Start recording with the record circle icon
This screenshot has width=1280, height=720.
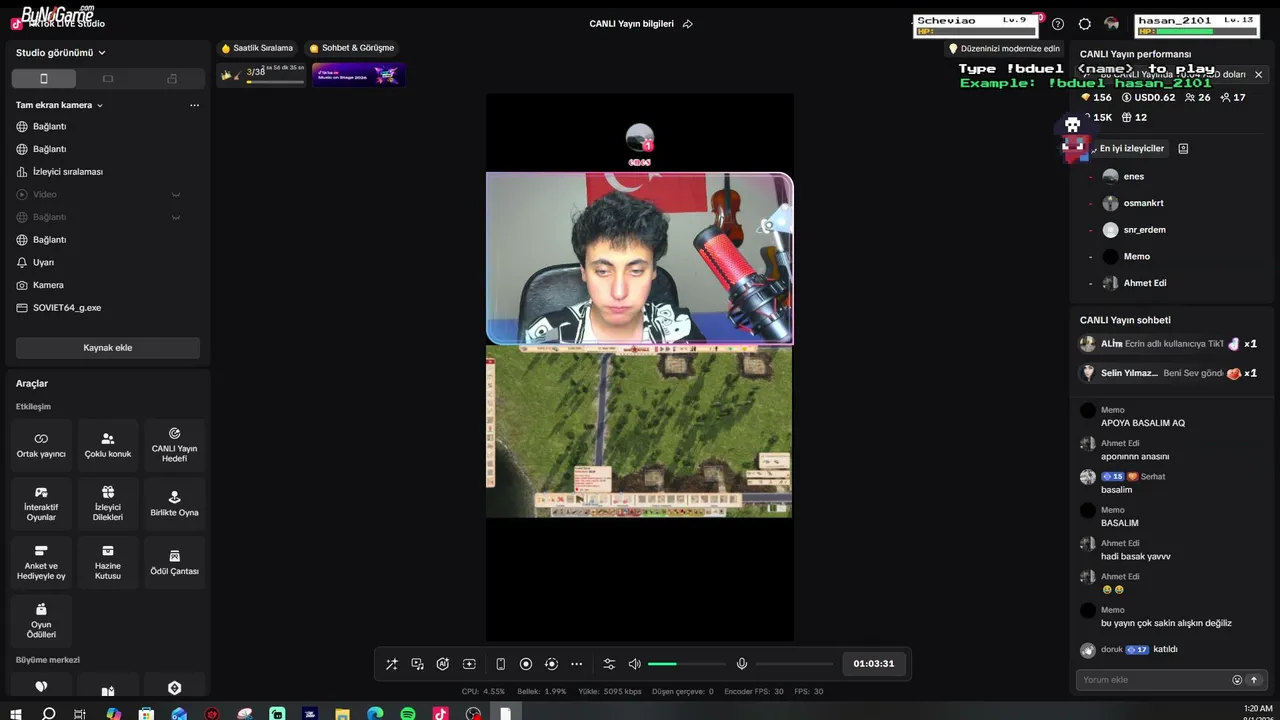(526, 664)
